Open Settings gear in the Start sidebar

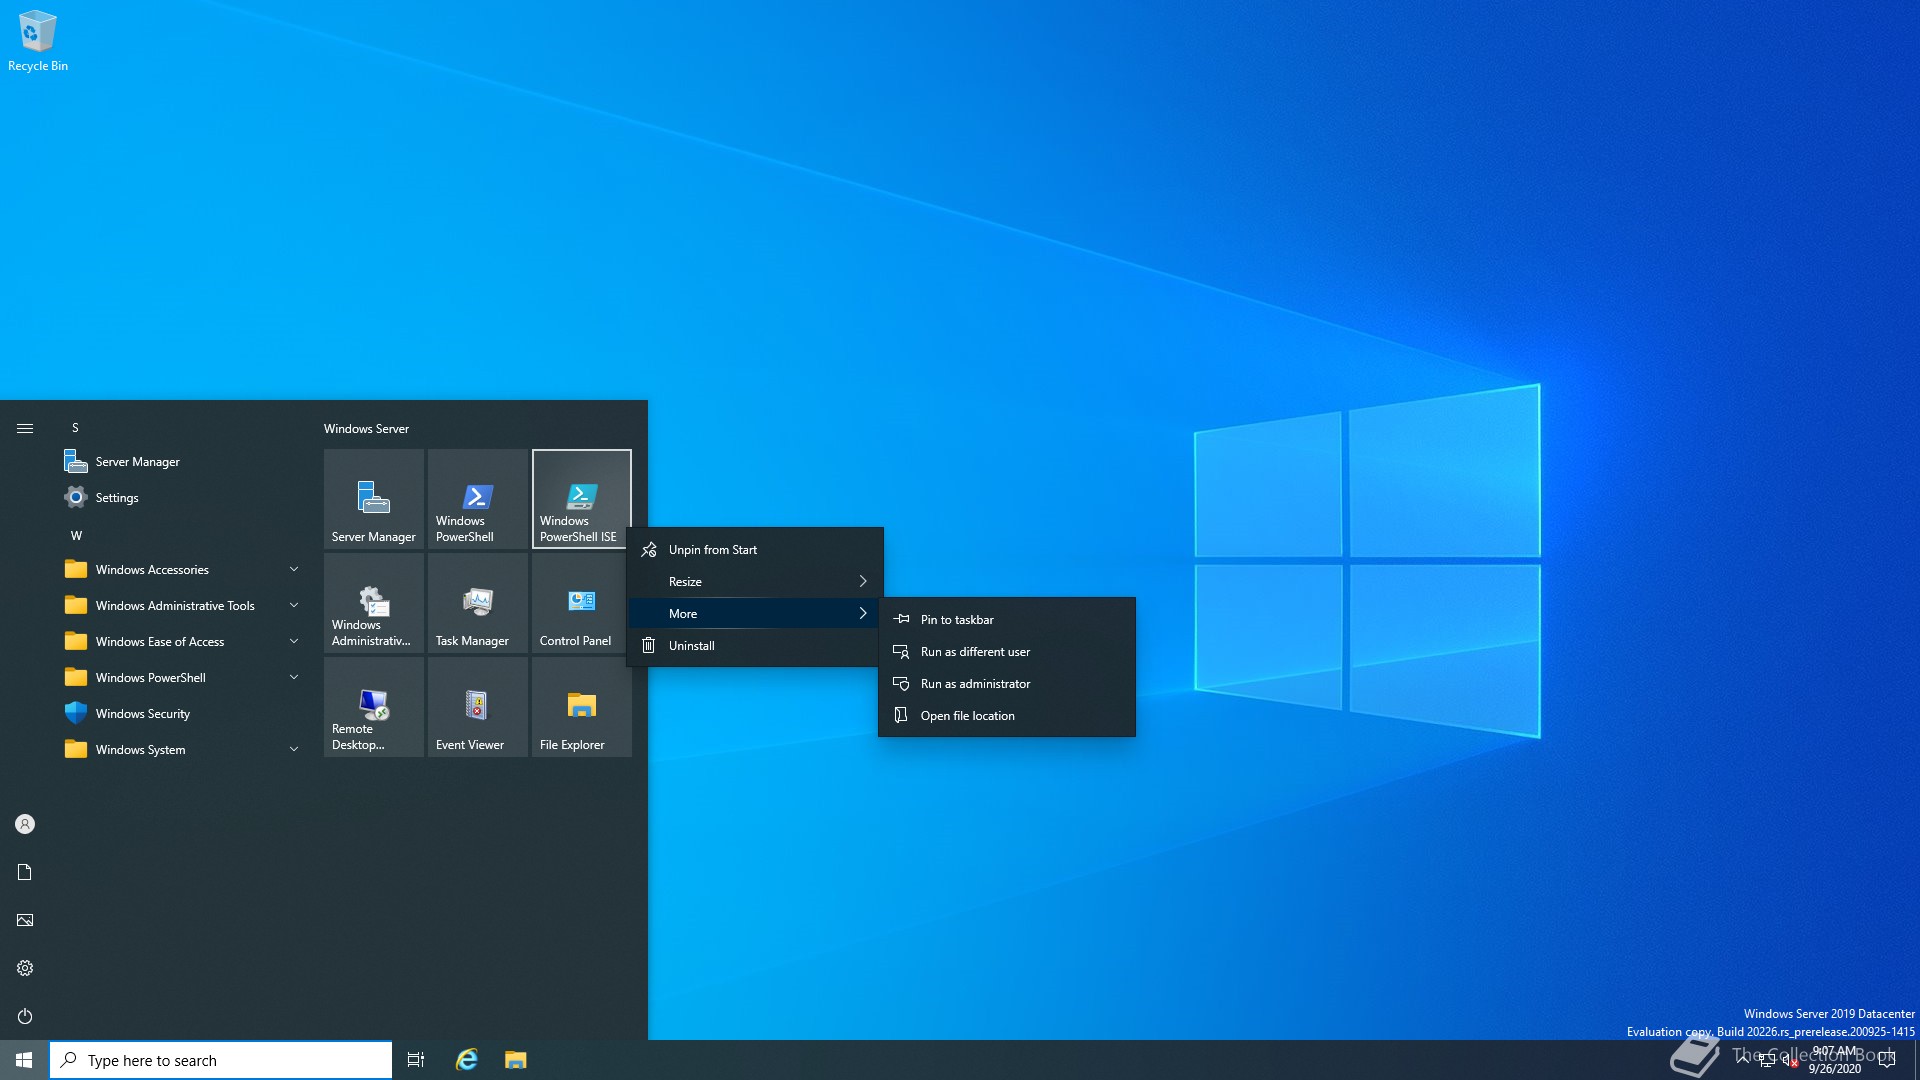point(25,968)
